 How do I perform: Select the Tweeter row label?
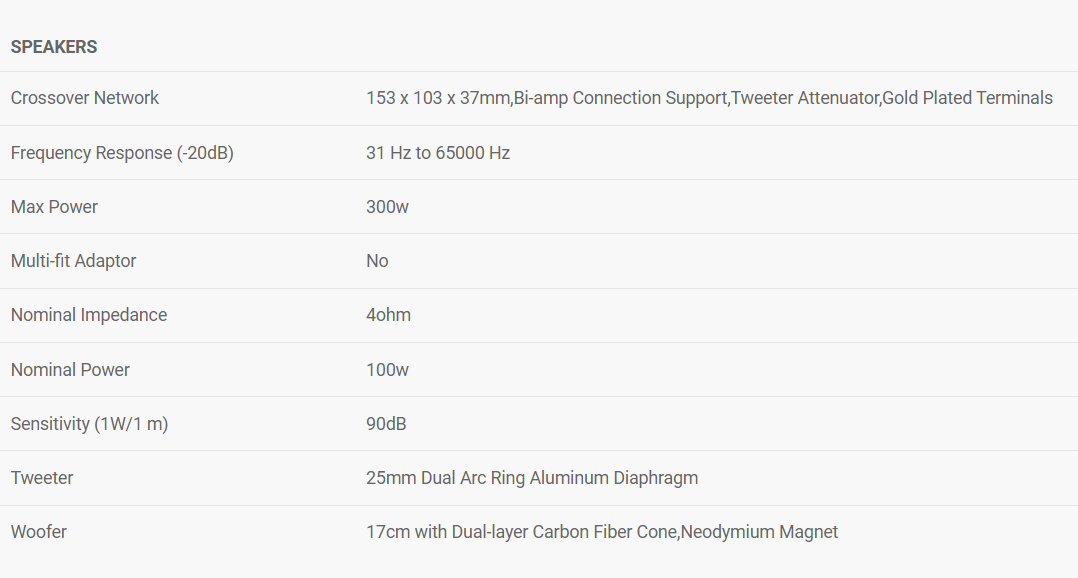(x=42, y=478)
